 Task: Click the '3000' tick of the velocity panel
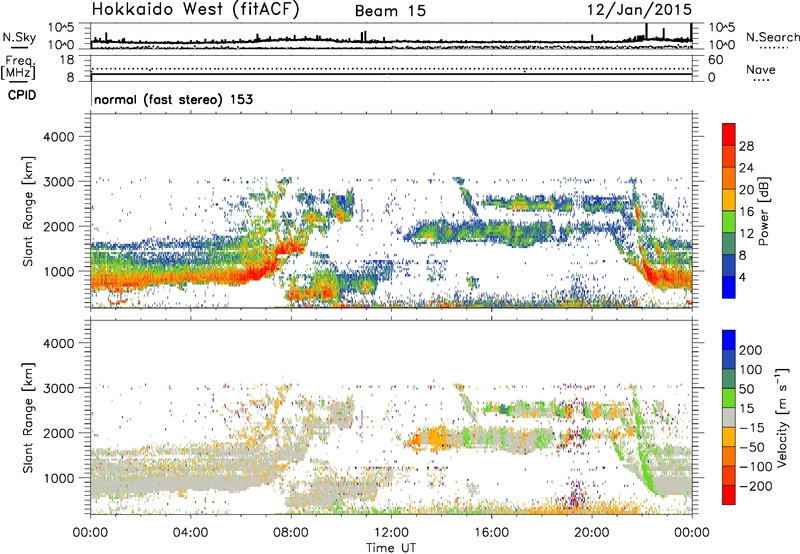coord(58,388)
